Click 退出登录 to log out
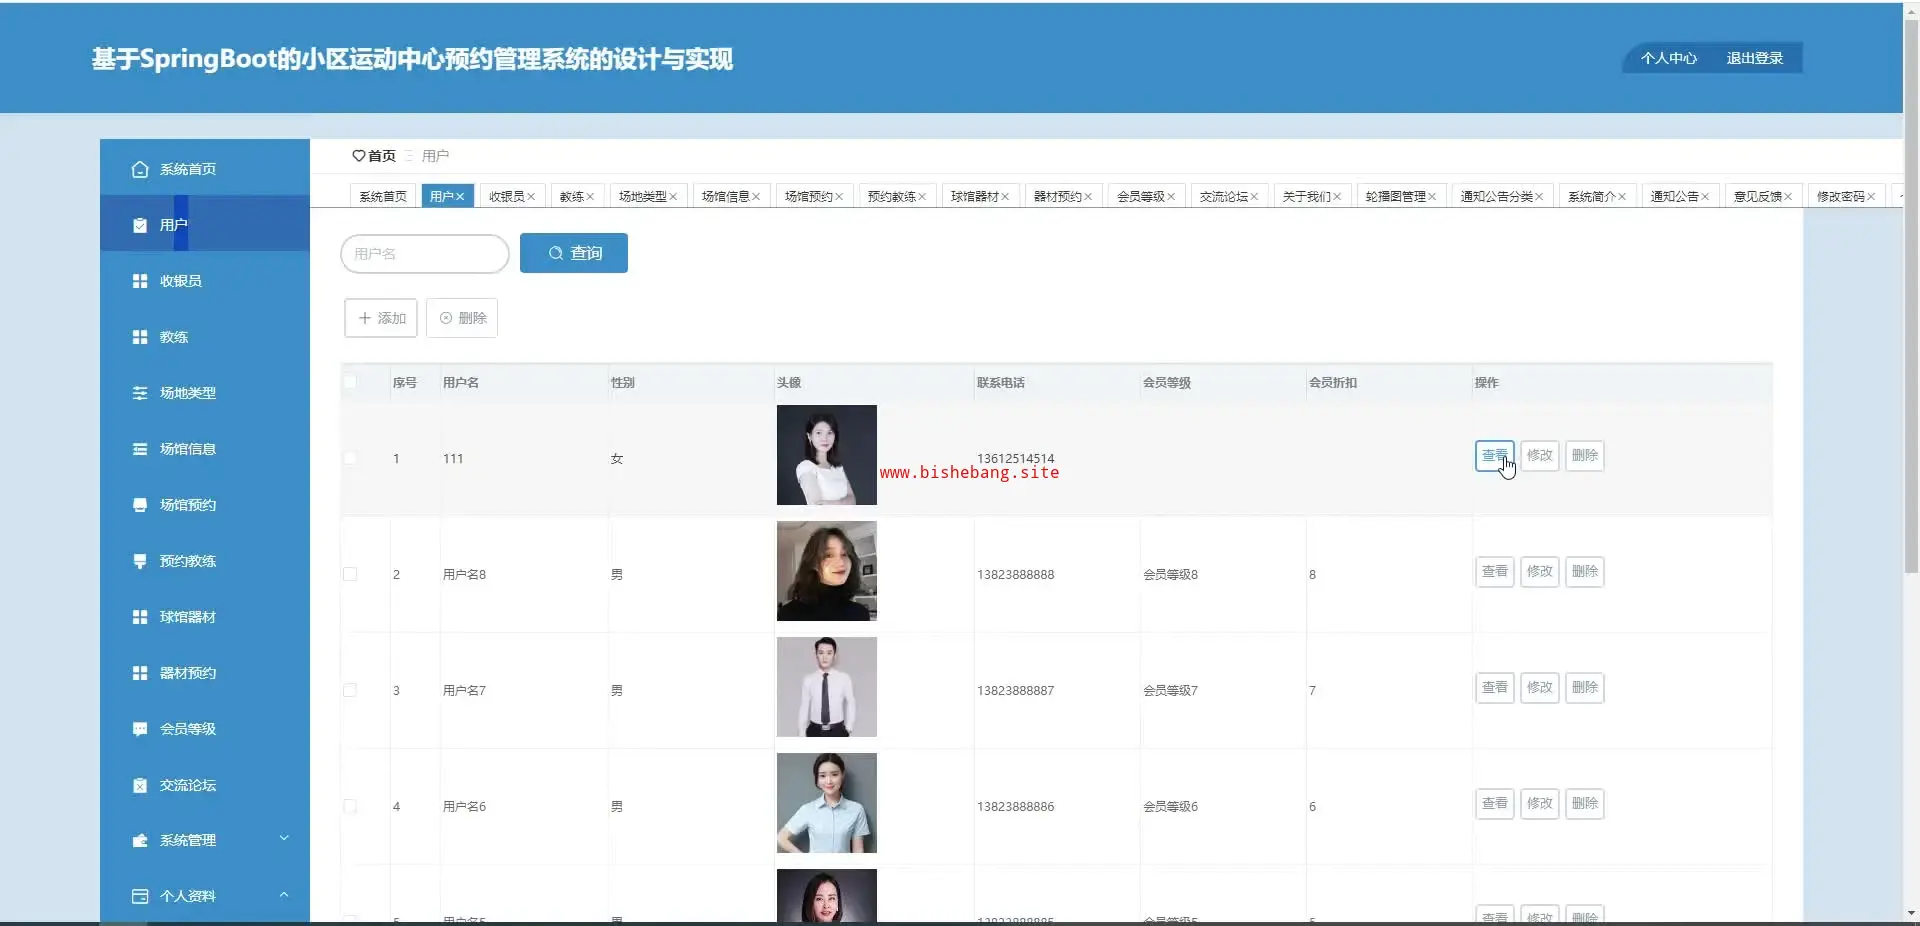Image resolution: width=1920 pixels, height=926 pixels. click(1755, 58)
